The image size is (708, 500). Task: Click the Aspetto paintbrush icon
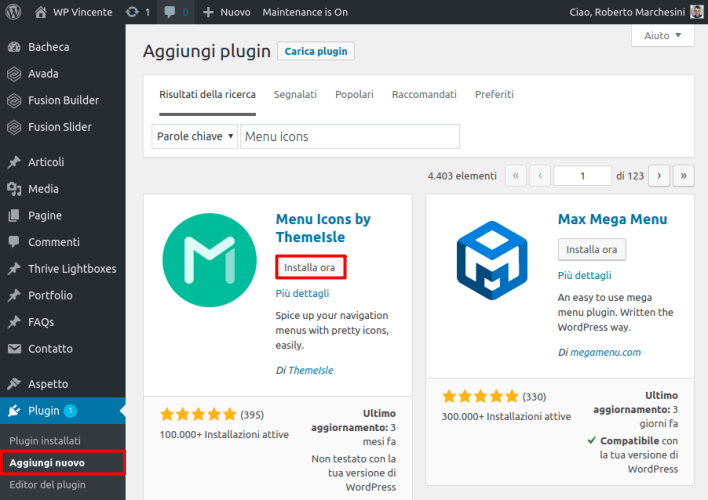[x=14, y=384]
